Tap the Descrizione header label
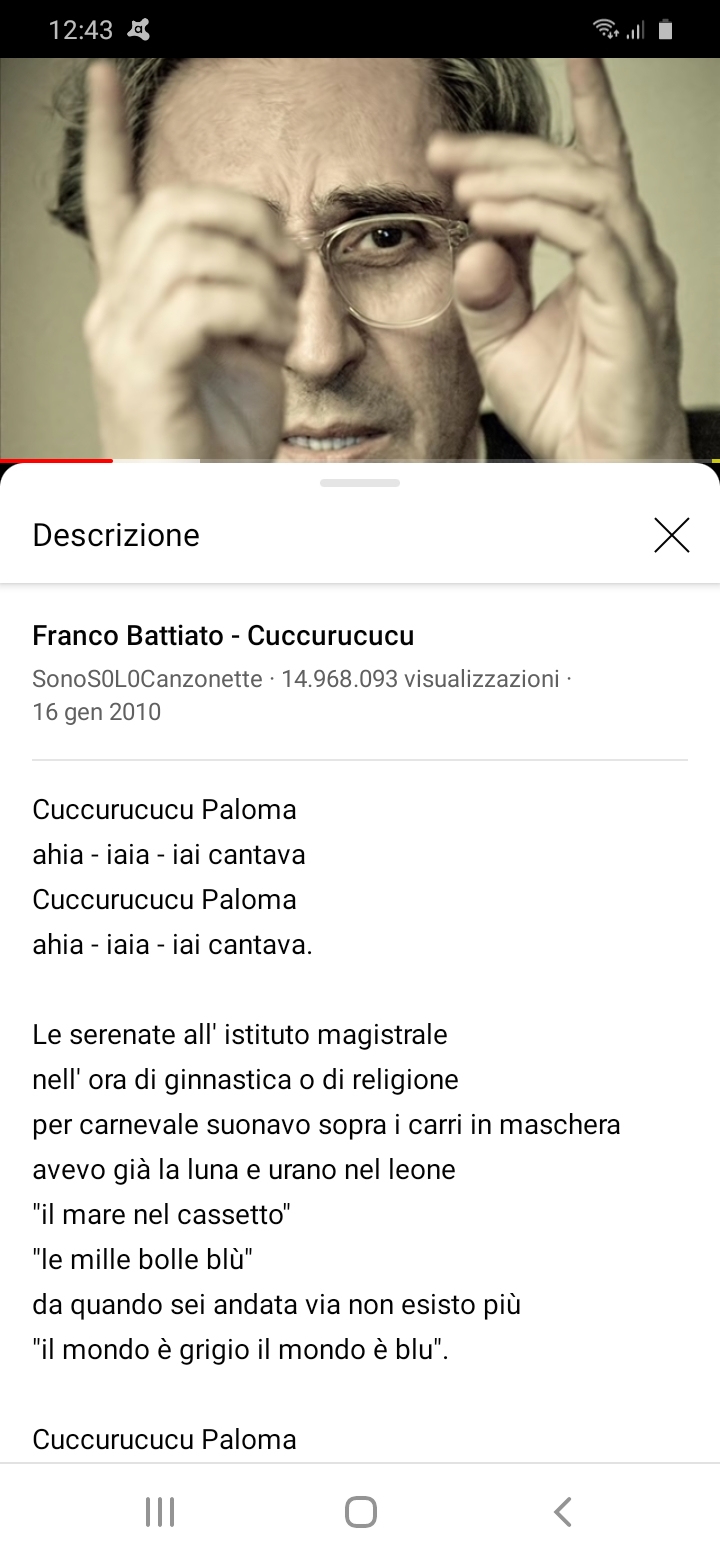 click(x=116, y=535)
